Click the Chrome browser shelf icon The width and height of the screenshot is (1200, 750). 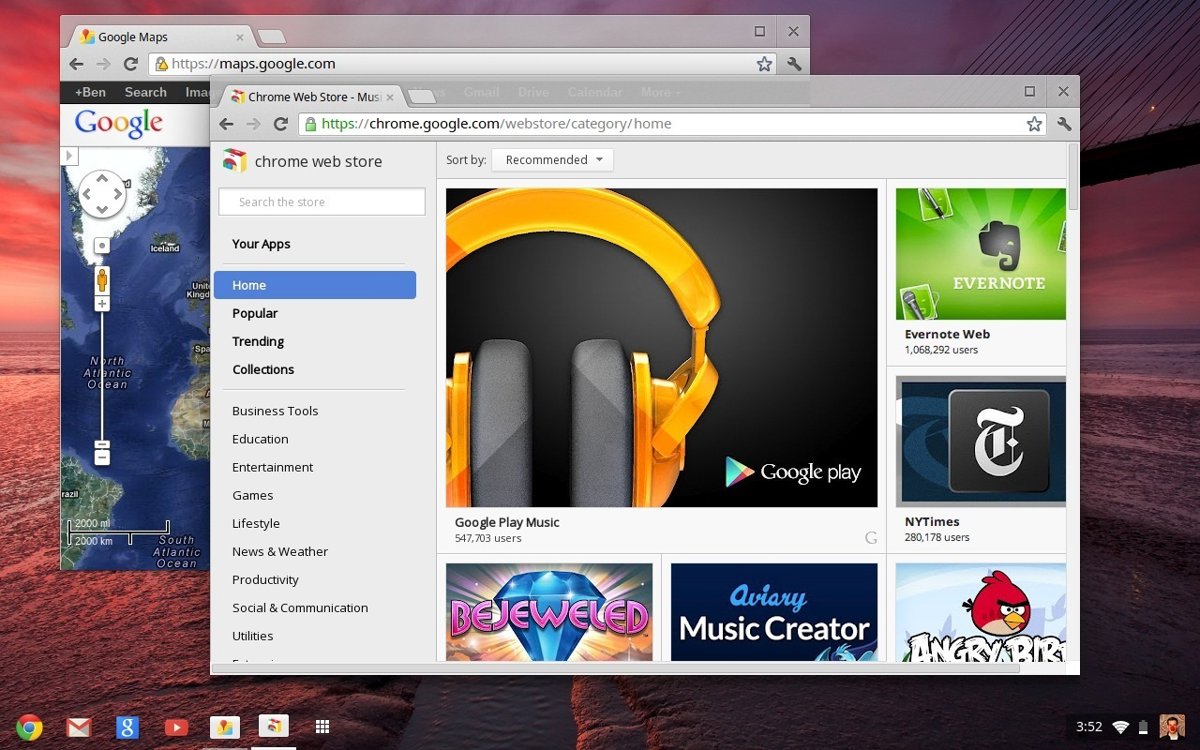point(29,727)
